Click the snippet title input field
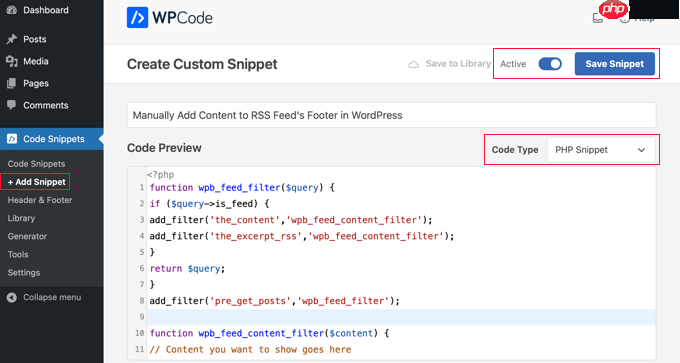This screenshot has width=680, height=363. pos(391,115)
